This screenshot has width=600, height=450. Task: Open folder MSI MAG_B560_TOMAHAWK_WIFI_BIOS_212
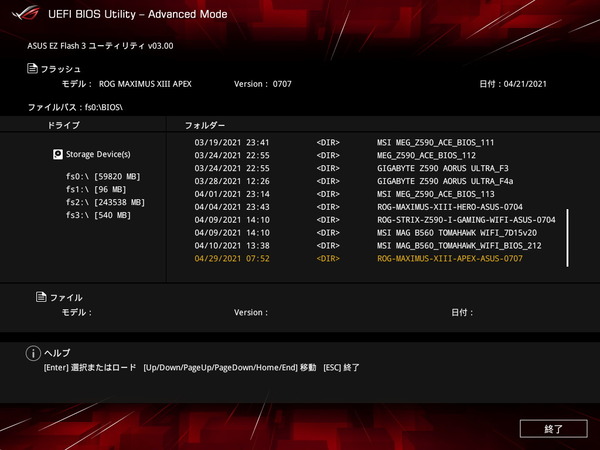coord(459,246)
